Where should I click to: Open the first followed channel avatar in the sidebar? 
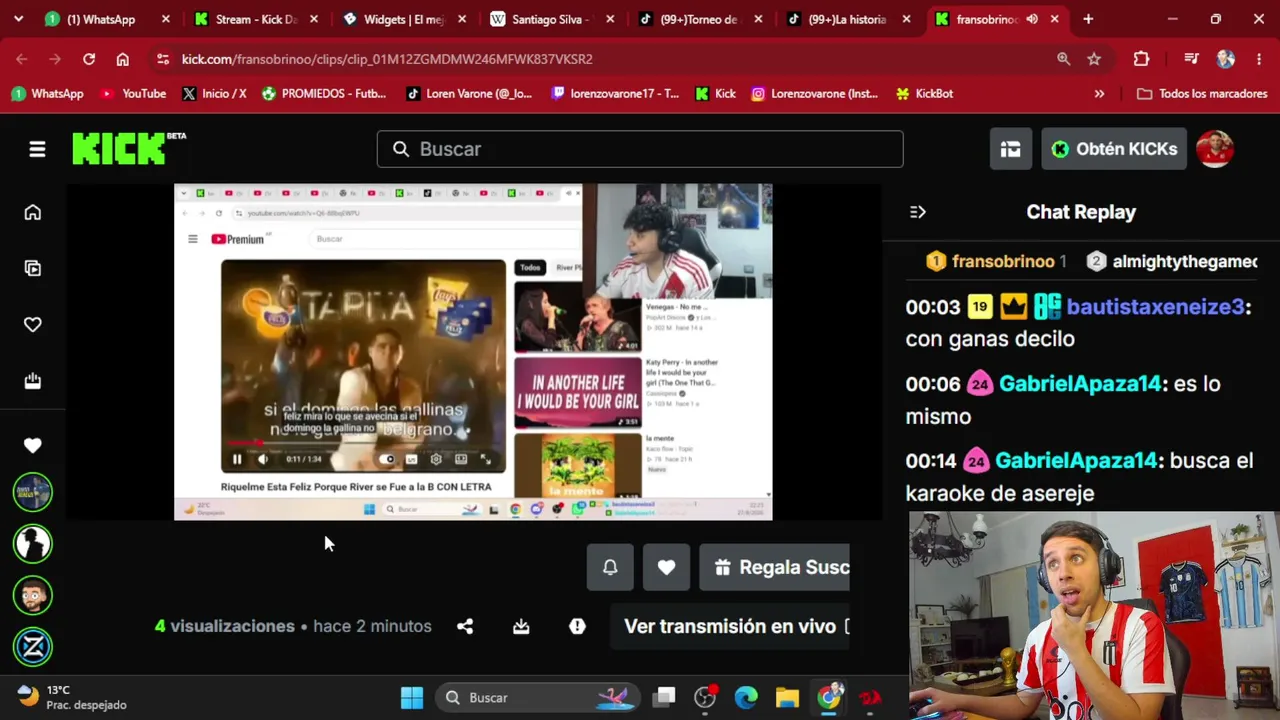click(x=33, y=492)
